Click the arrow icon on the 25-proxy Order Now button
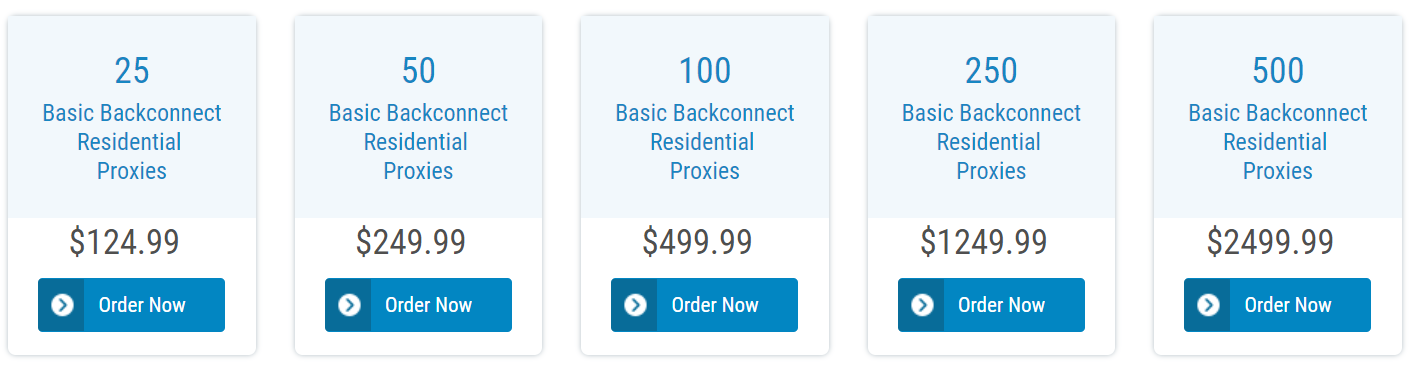 (62, 305)
